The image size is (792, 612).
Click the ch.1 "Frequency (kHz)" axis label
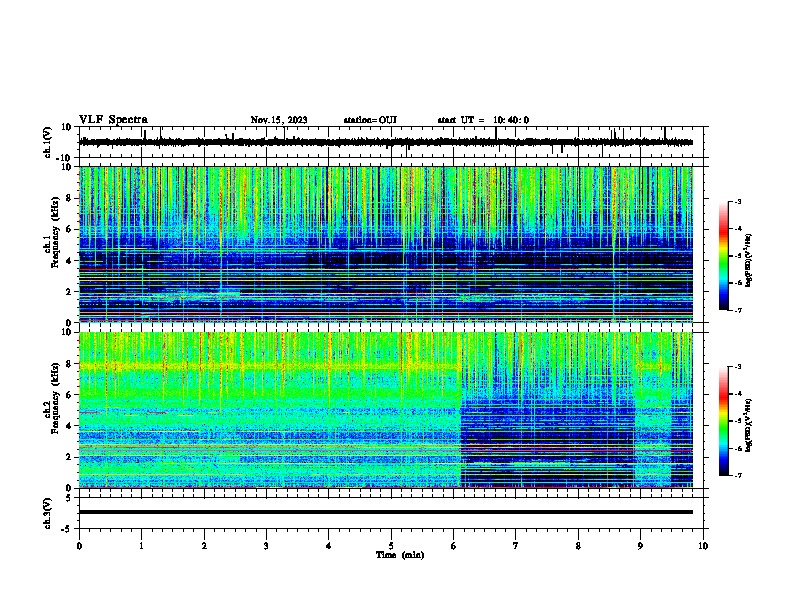coord(56,233)
